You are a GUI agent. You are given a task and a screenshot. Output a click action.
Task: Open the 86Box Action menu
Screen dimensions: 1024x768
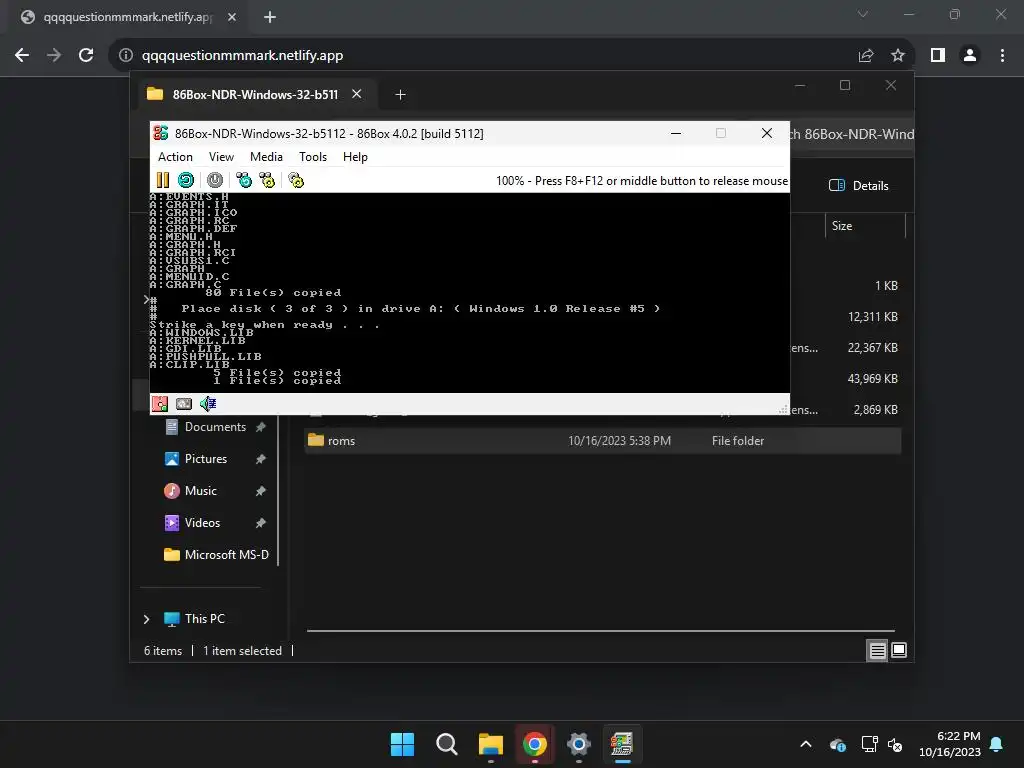click(x=175, y=157)
